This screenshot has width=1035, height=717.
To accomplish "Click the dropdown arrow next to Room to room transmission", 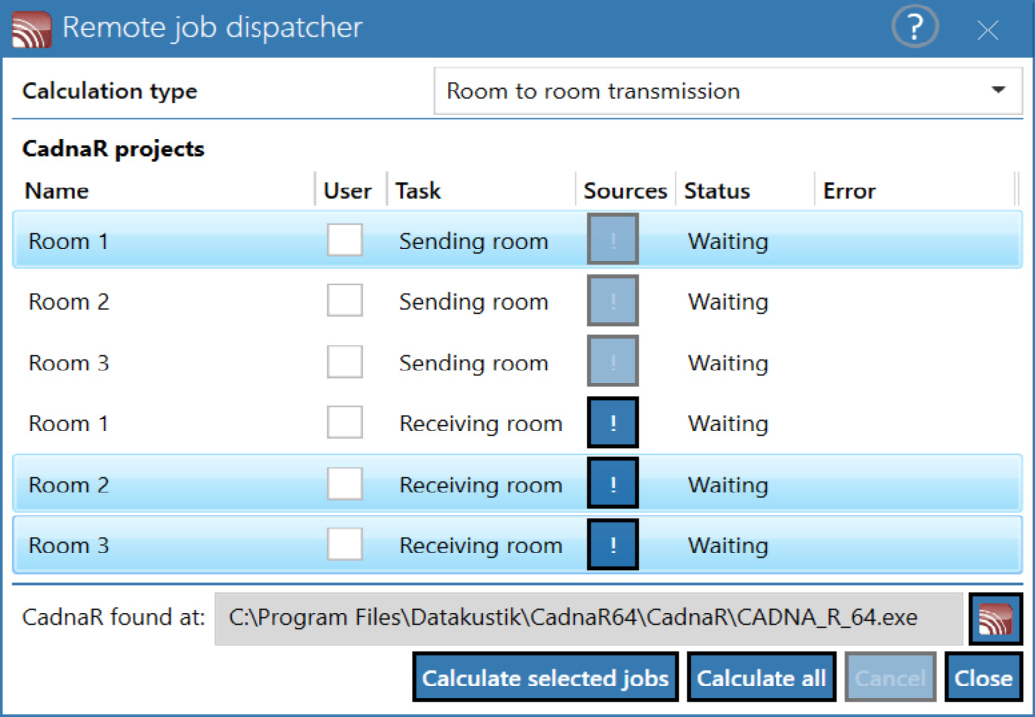I will pyautogui.click(x=998, y=90).
